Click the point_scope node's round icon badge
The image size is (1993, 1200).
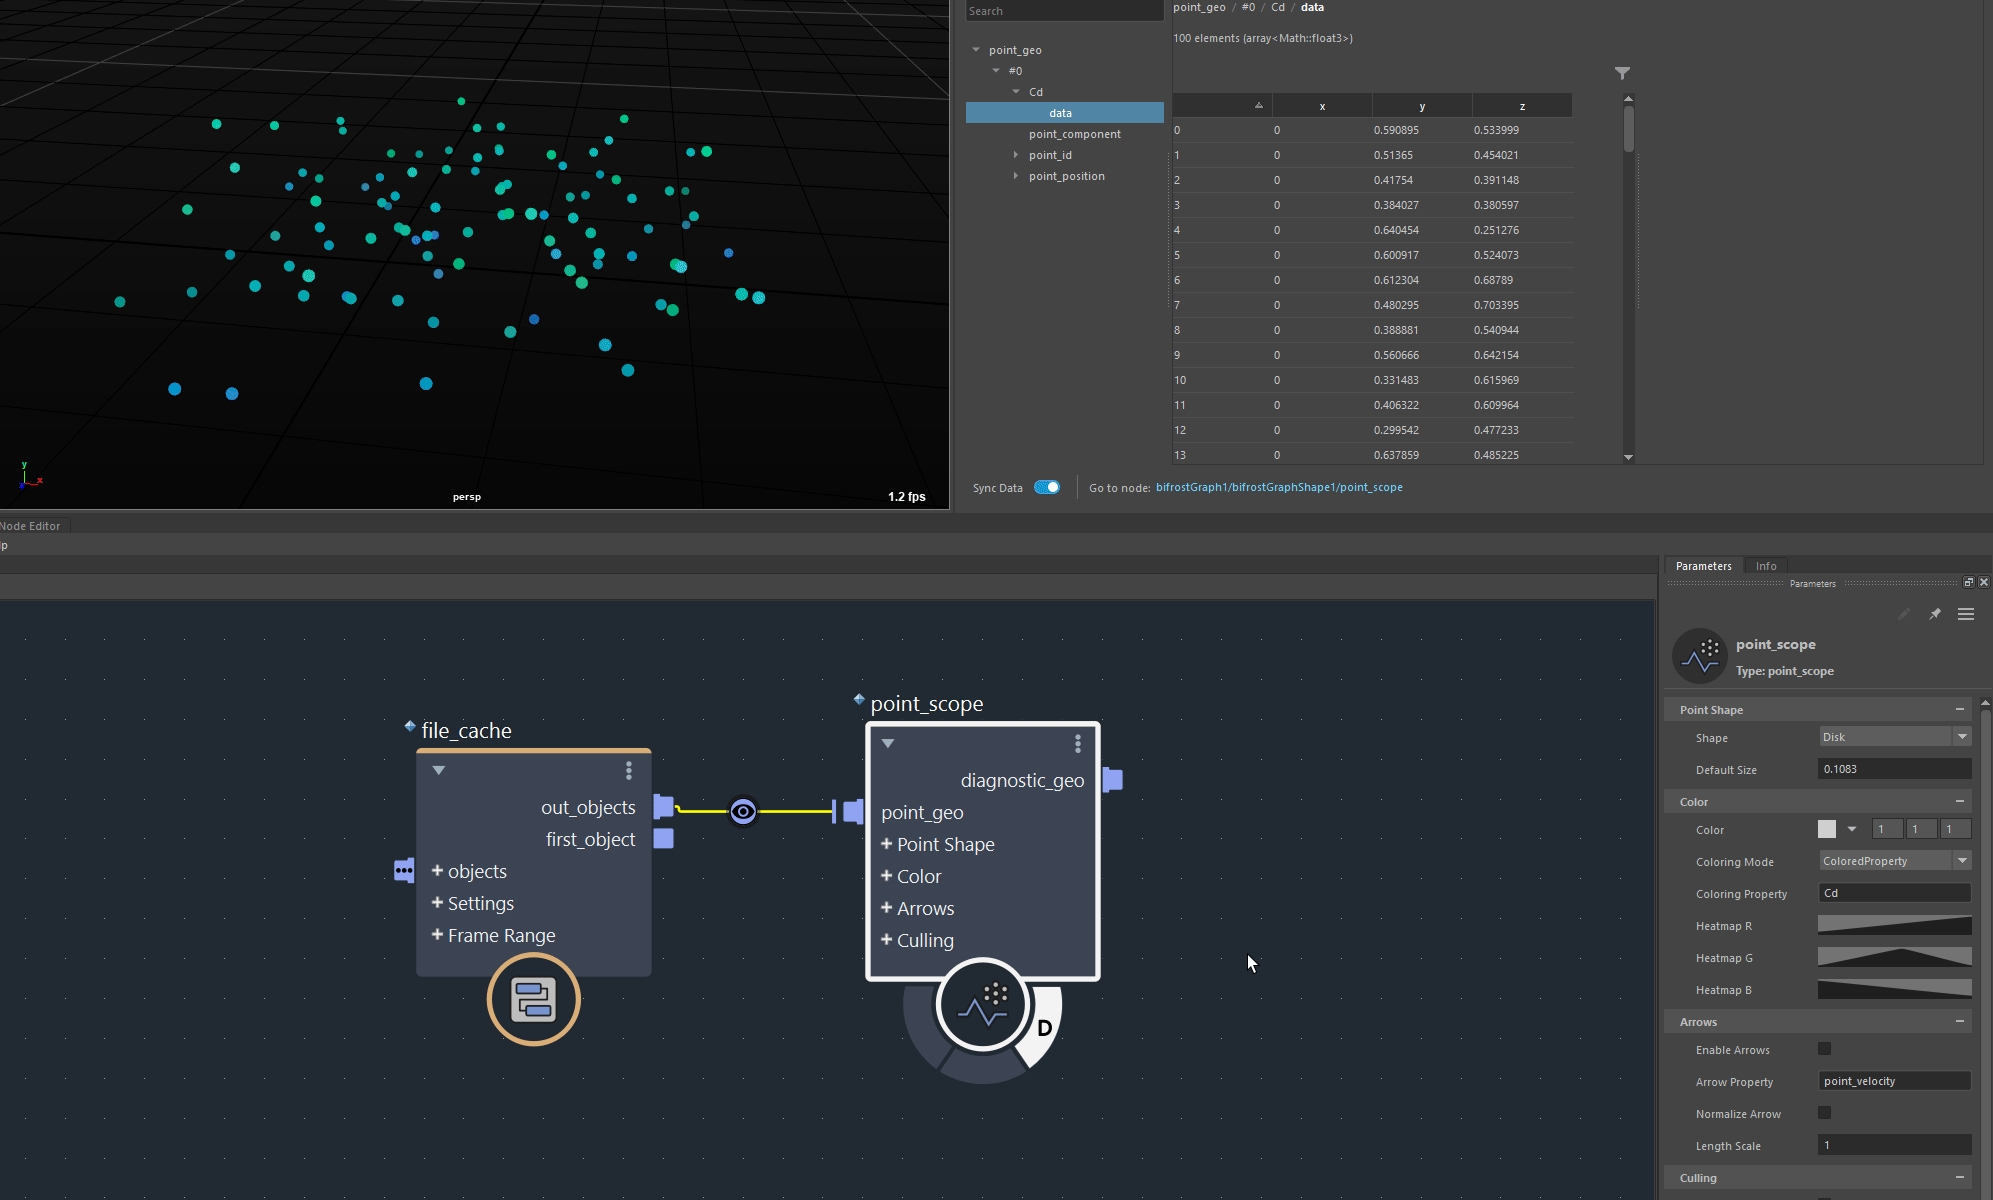(x=982, y=1006)
